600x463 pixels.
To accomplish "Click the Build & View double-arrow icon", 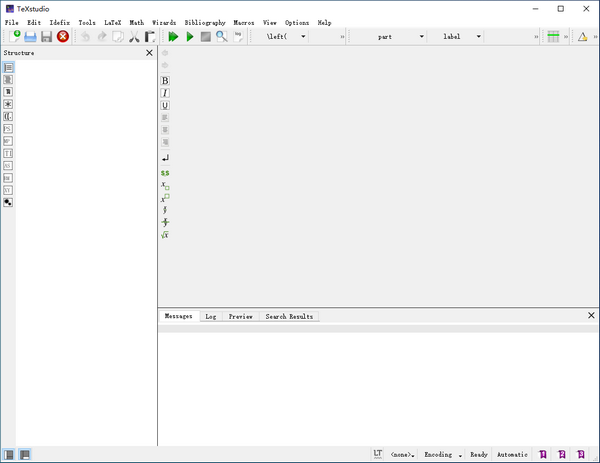I will pos(173,37).
